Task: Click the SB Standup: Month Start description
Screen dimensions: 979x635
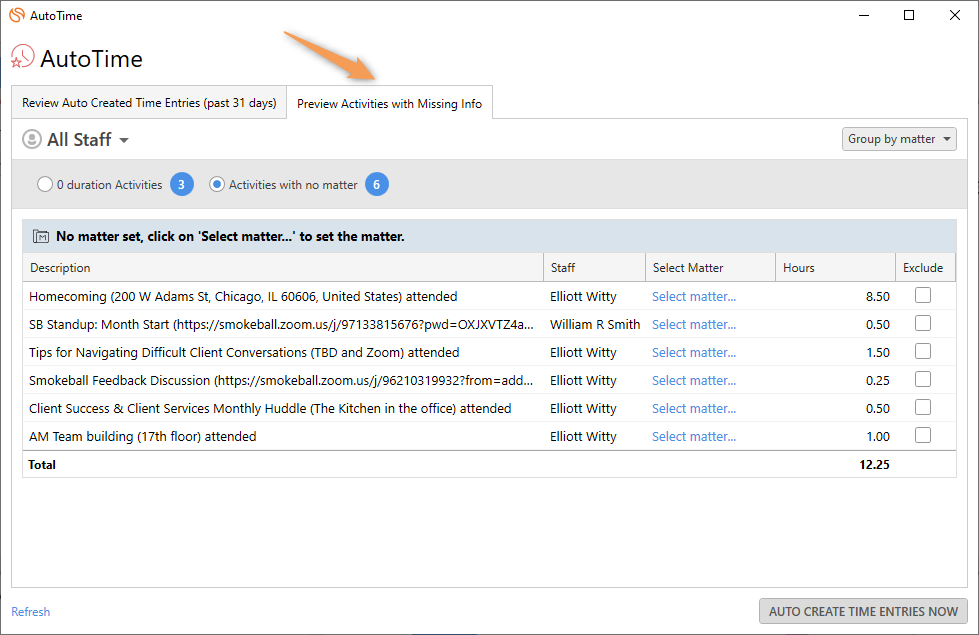Action: [281, 325]
